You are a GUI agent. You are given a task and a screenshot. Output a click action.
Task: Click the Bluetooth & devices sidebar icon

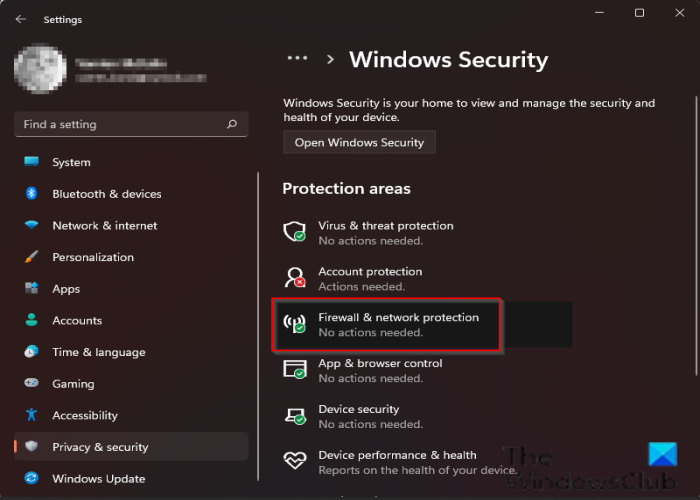click(x=31, y=194)
